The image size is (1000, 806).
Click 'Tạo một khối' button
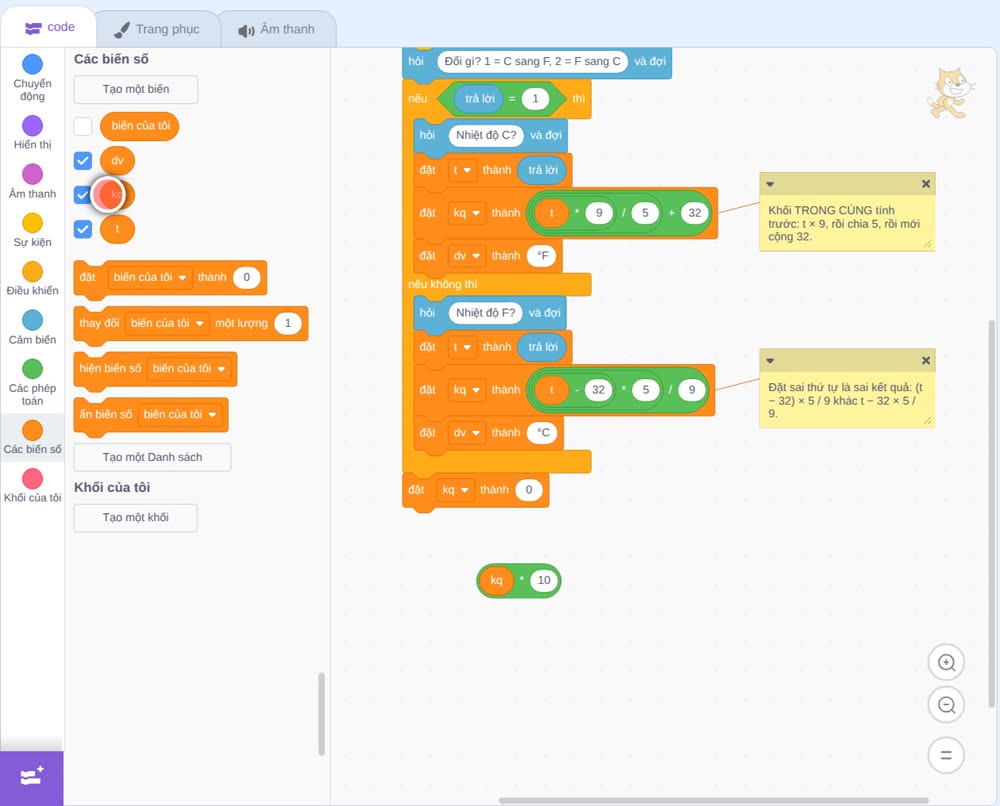pos(136,517)
